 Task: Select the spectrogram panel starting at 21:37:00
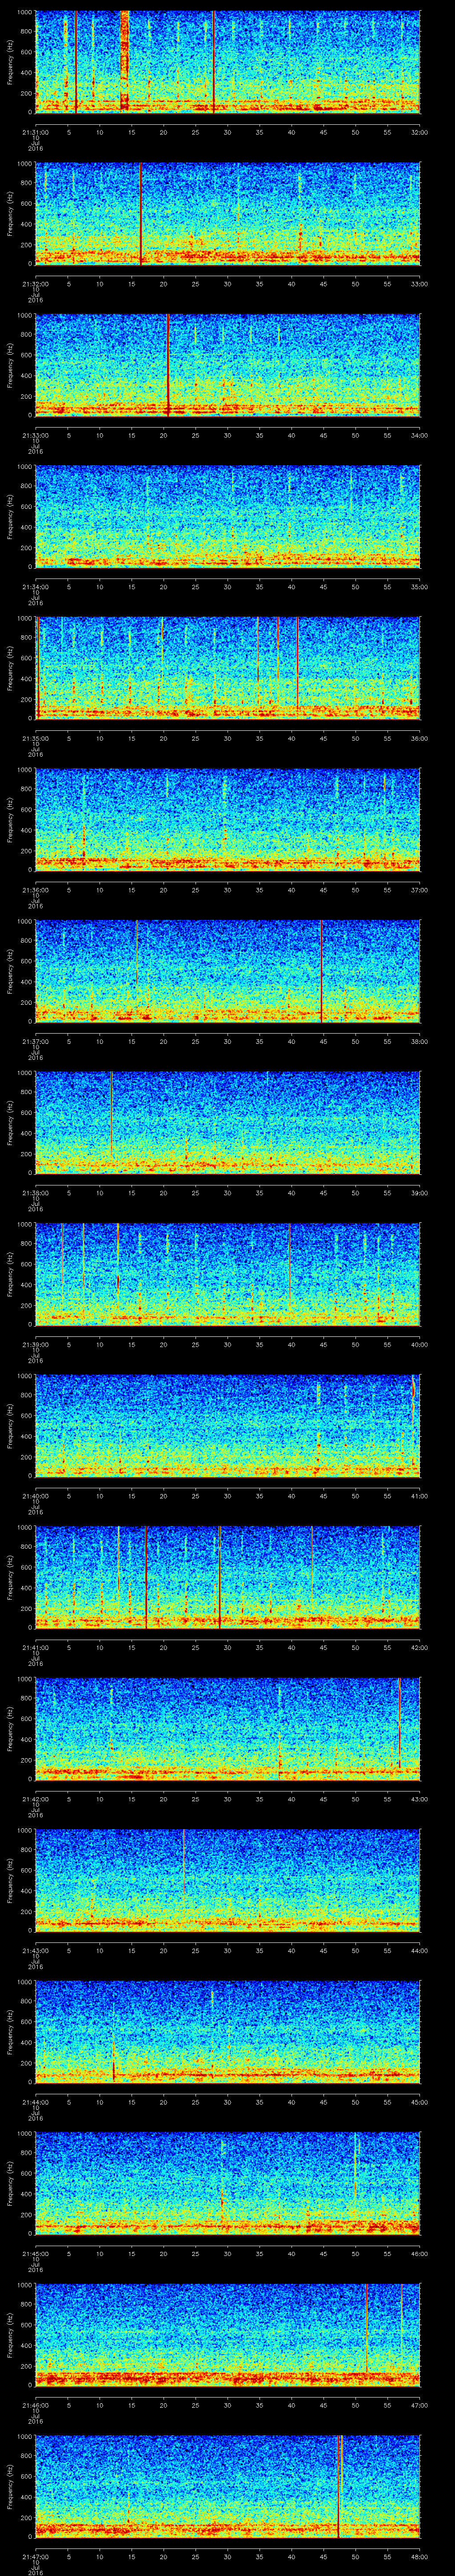(x=227, y=971)
